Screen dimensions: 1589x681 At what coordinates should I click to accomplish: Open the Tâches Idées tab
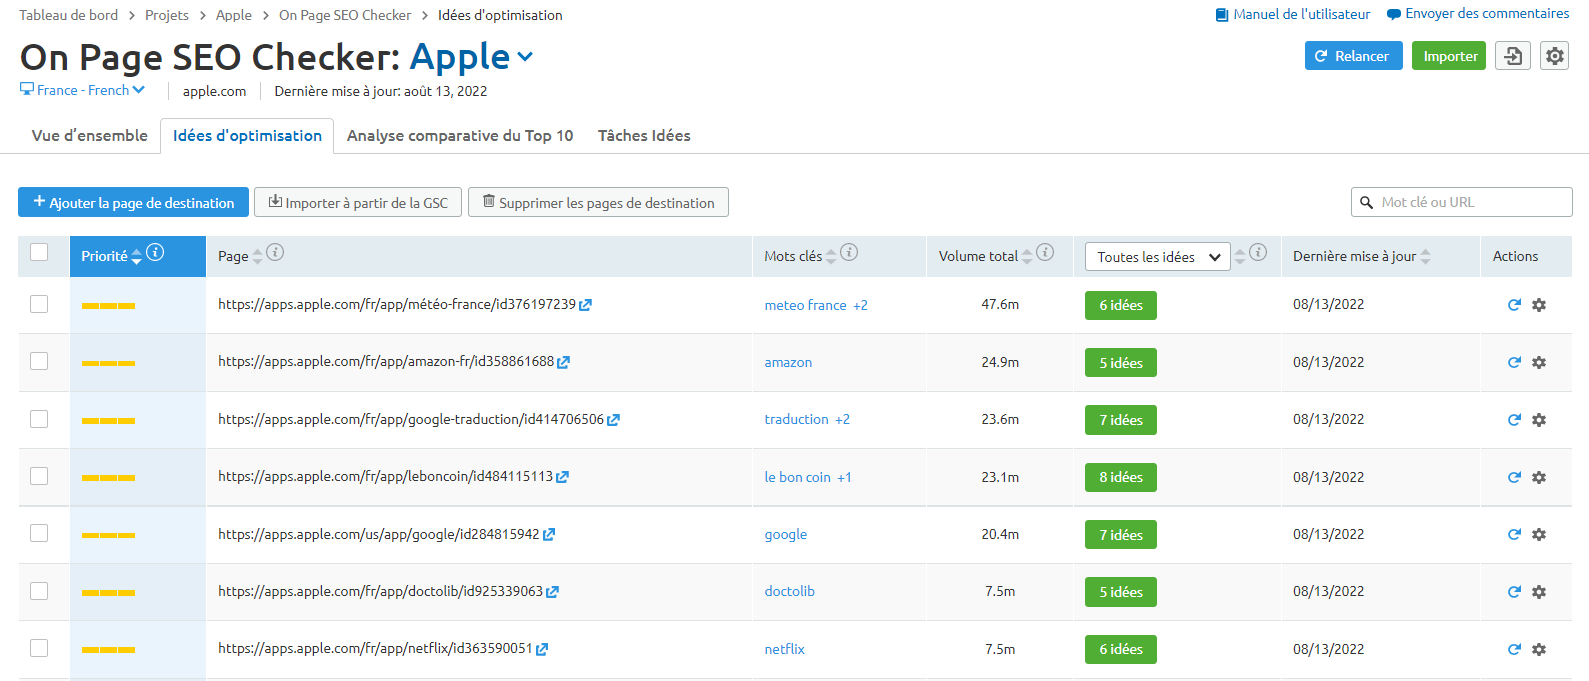644,135
